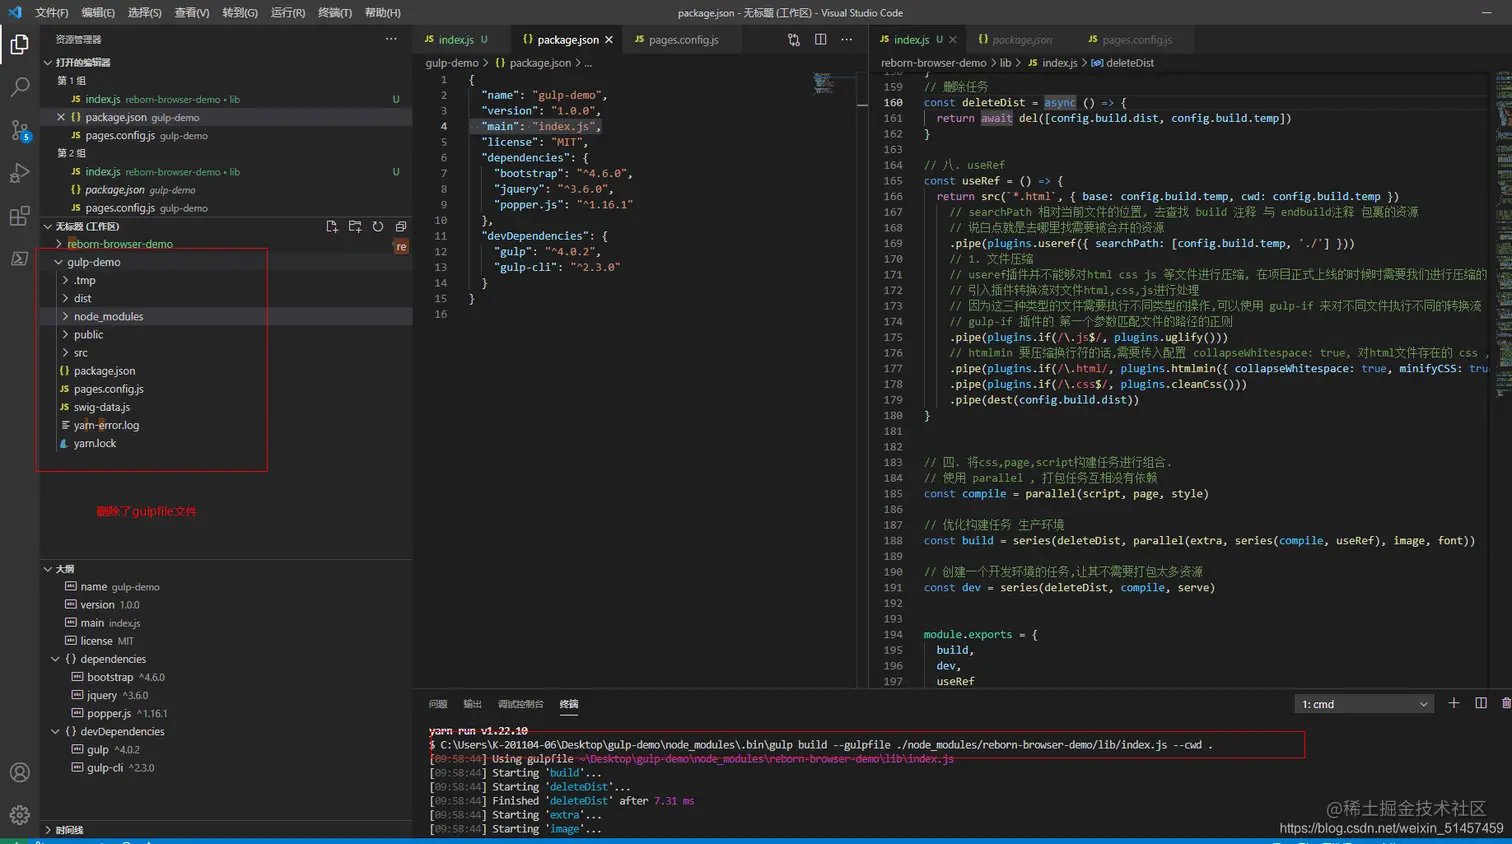Expand the reborn-browser-demo folder
The height and width of the screenshot is (844, 1512).
pos(119,244)
